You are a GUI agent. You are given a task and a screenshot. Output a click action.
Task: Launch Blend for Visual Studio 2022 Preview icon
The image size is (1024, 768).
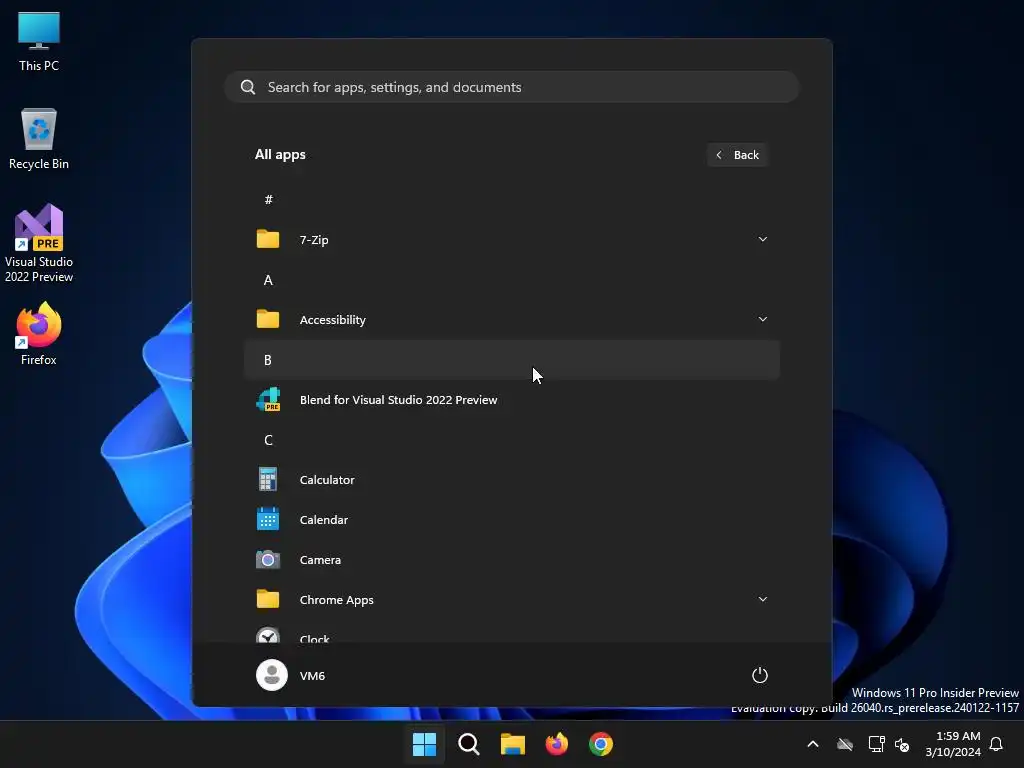click(268, 400)
